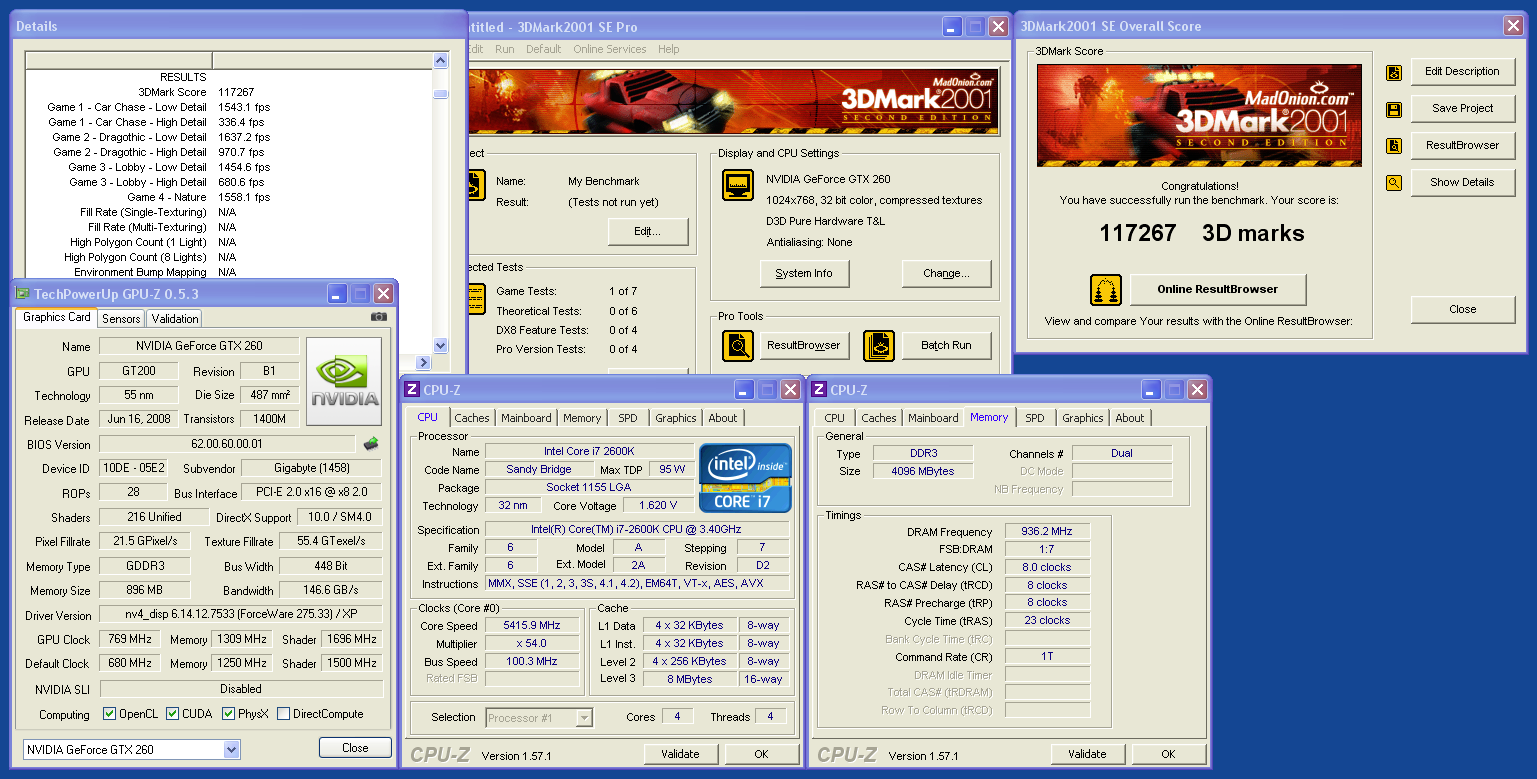Switch to the Sensors tab in GPU-Z

click(x=121, y=319)
